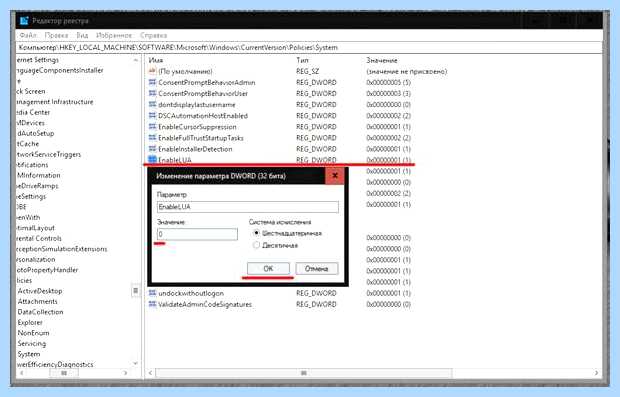Click the undockwithoutlogon value name
620x397 pixels.
coord(191,293)
